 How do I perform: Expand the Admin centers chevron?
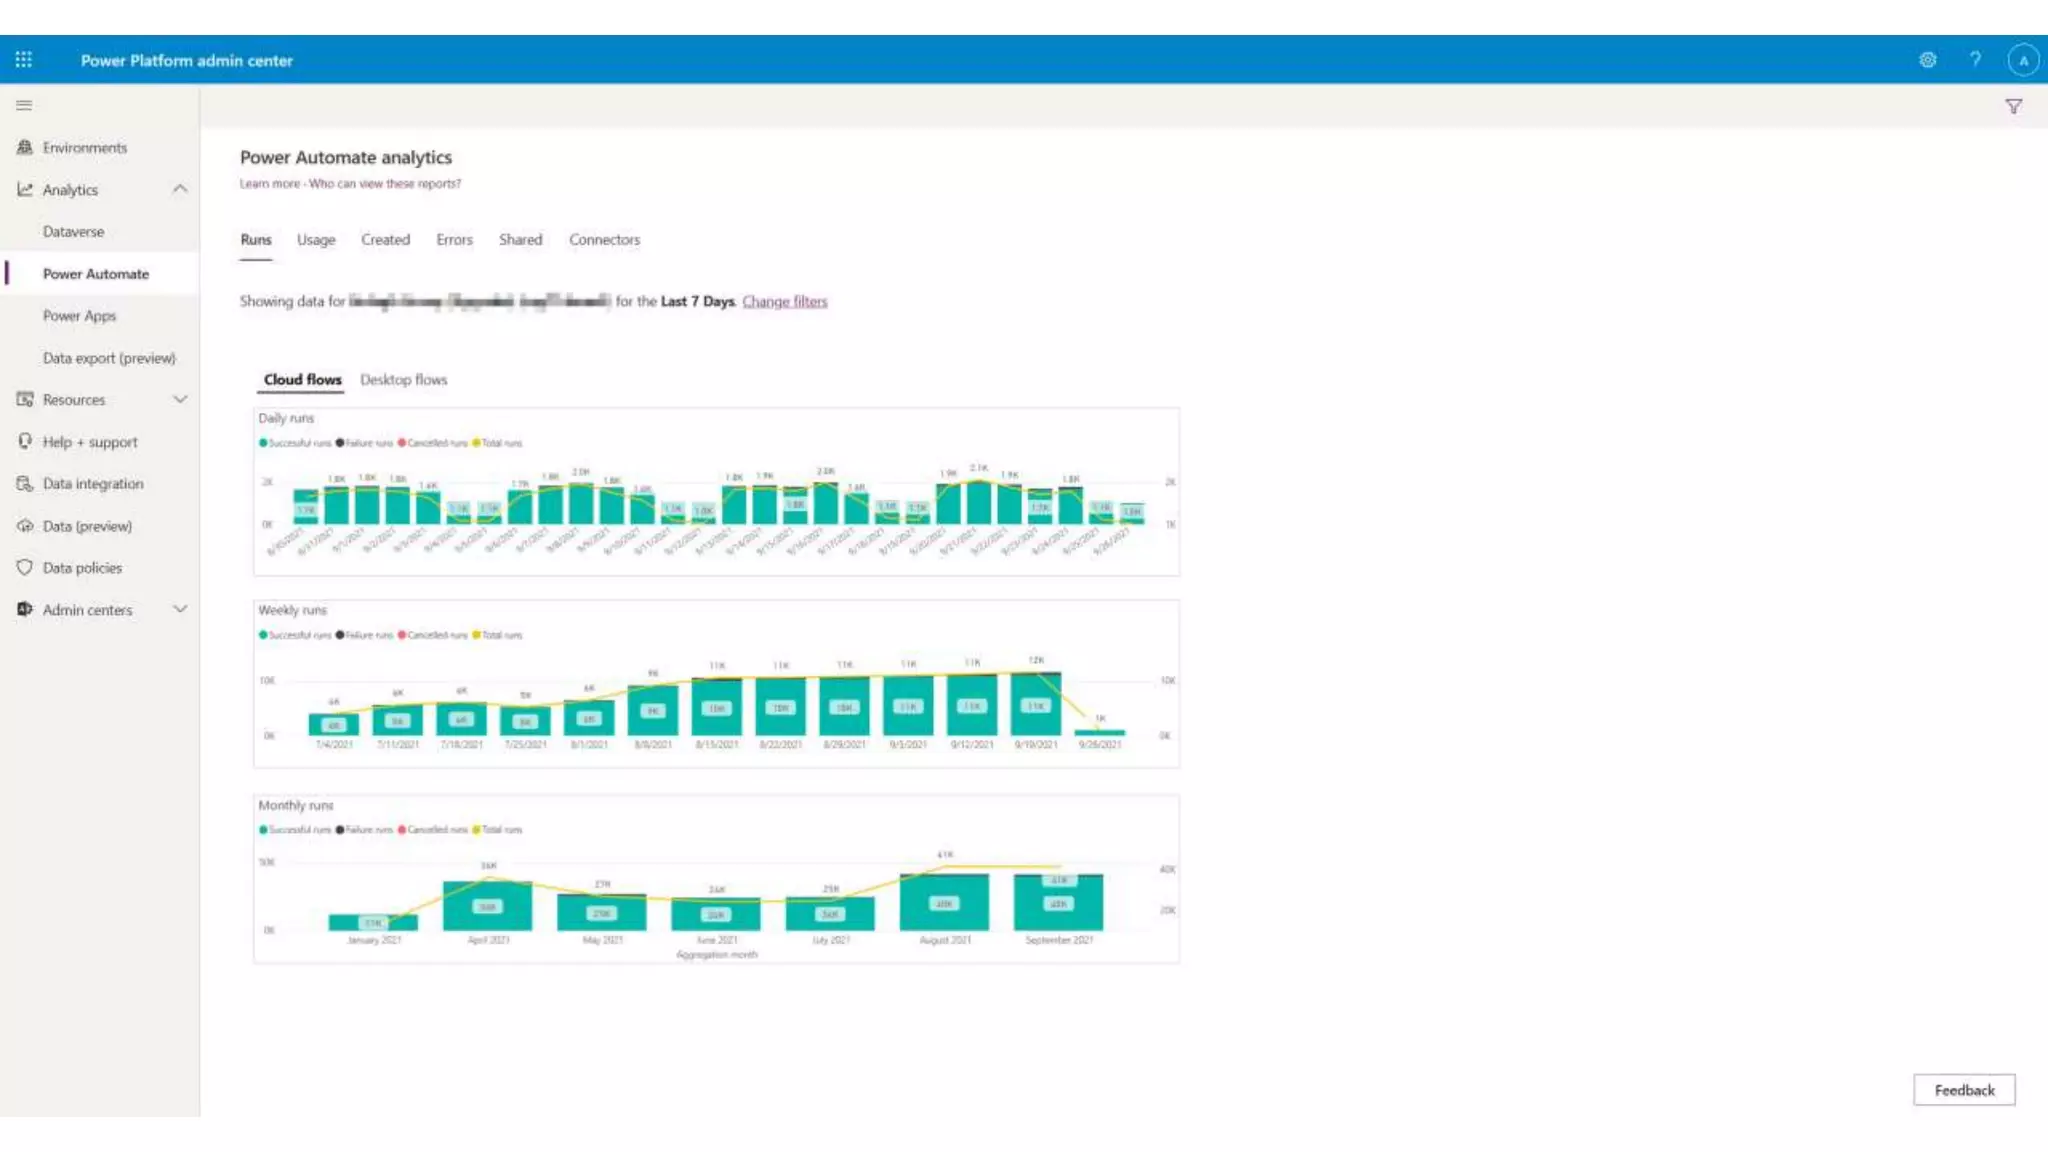(x=180, y=609)
